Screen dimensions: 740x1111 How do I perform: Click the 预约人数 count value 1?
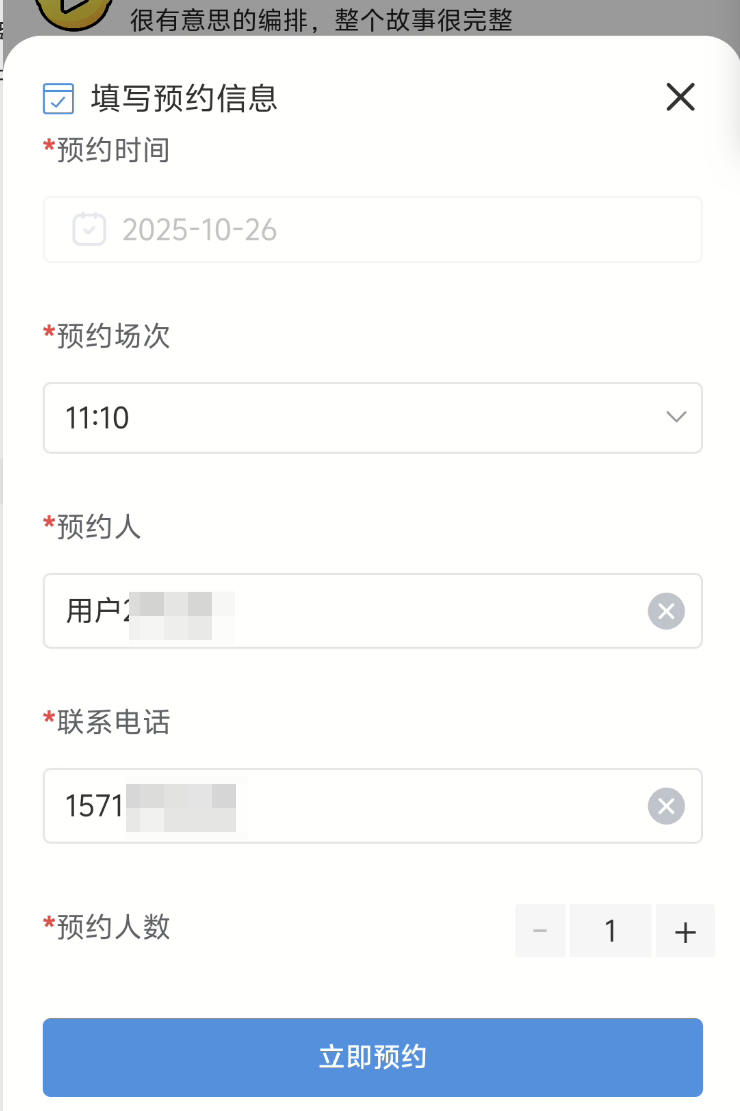click(610, 931)
